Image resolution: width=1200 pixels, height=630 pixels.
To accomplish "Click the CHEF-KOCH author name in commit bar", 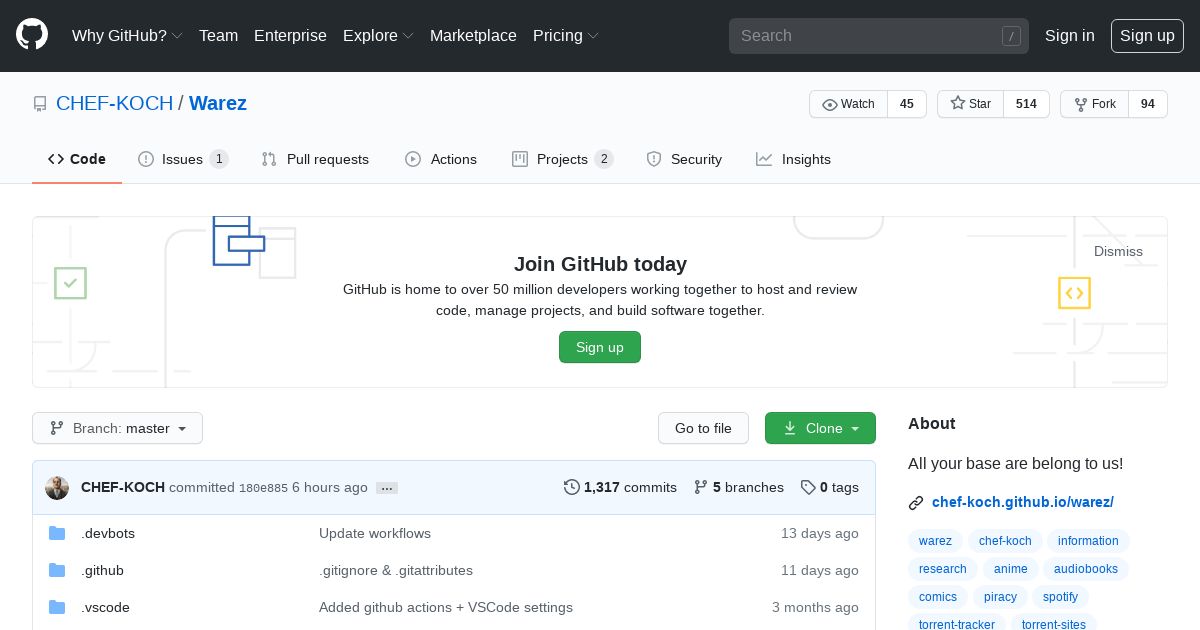I will 123,487.
